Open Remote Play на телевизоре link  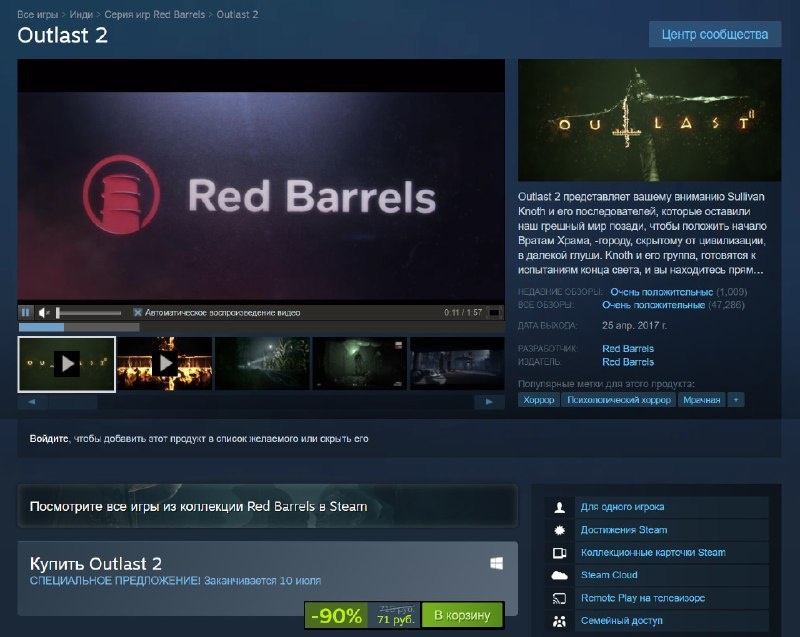[x=643, y=598]
